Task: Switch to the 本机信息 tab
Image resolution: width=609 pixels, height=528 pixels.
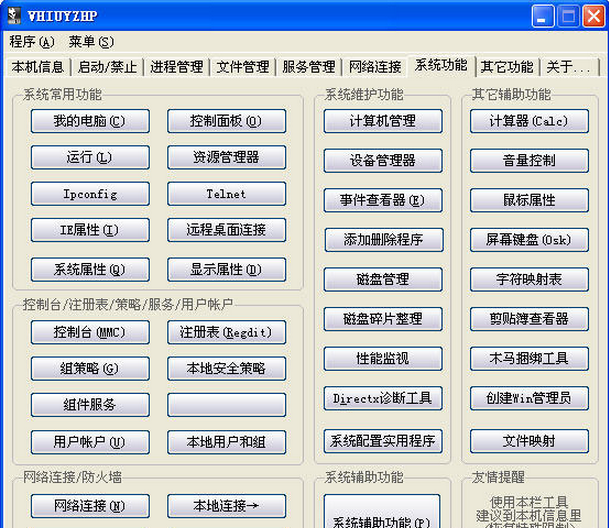Action: coord(38,67)
